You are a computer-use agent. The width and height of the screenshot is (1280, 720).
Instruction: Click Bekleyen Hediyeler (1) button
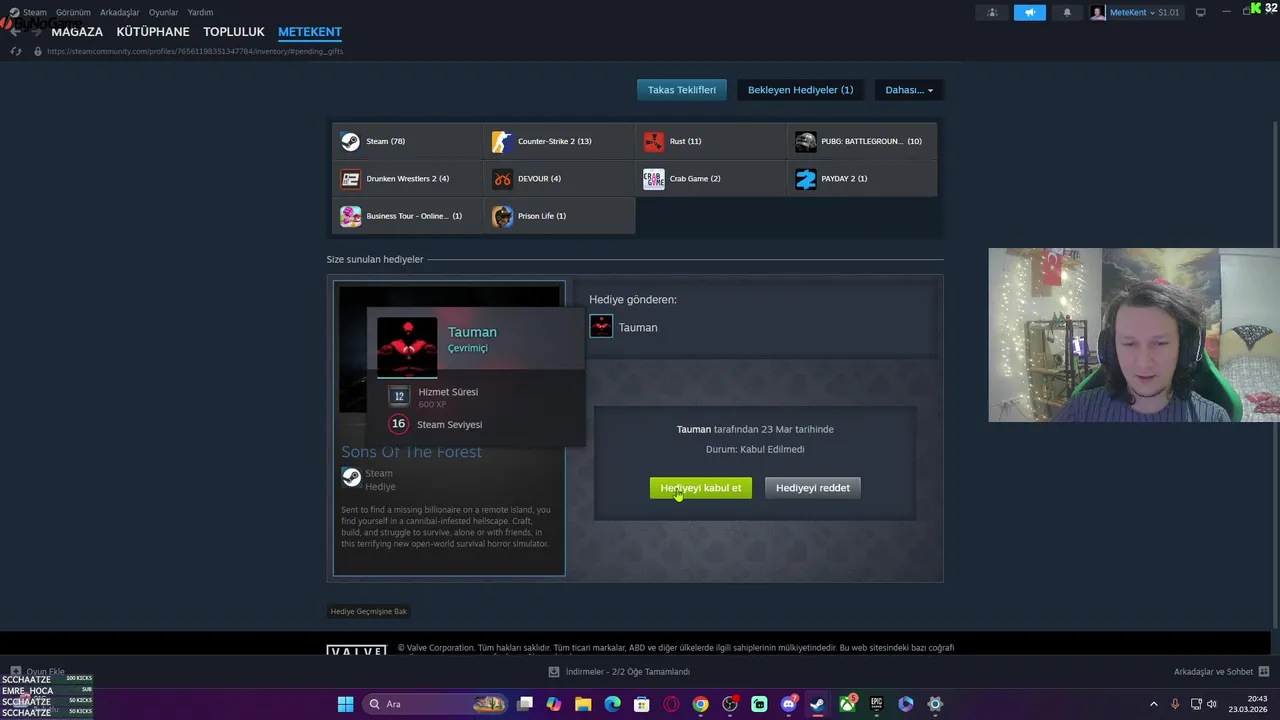click(801, 90)
